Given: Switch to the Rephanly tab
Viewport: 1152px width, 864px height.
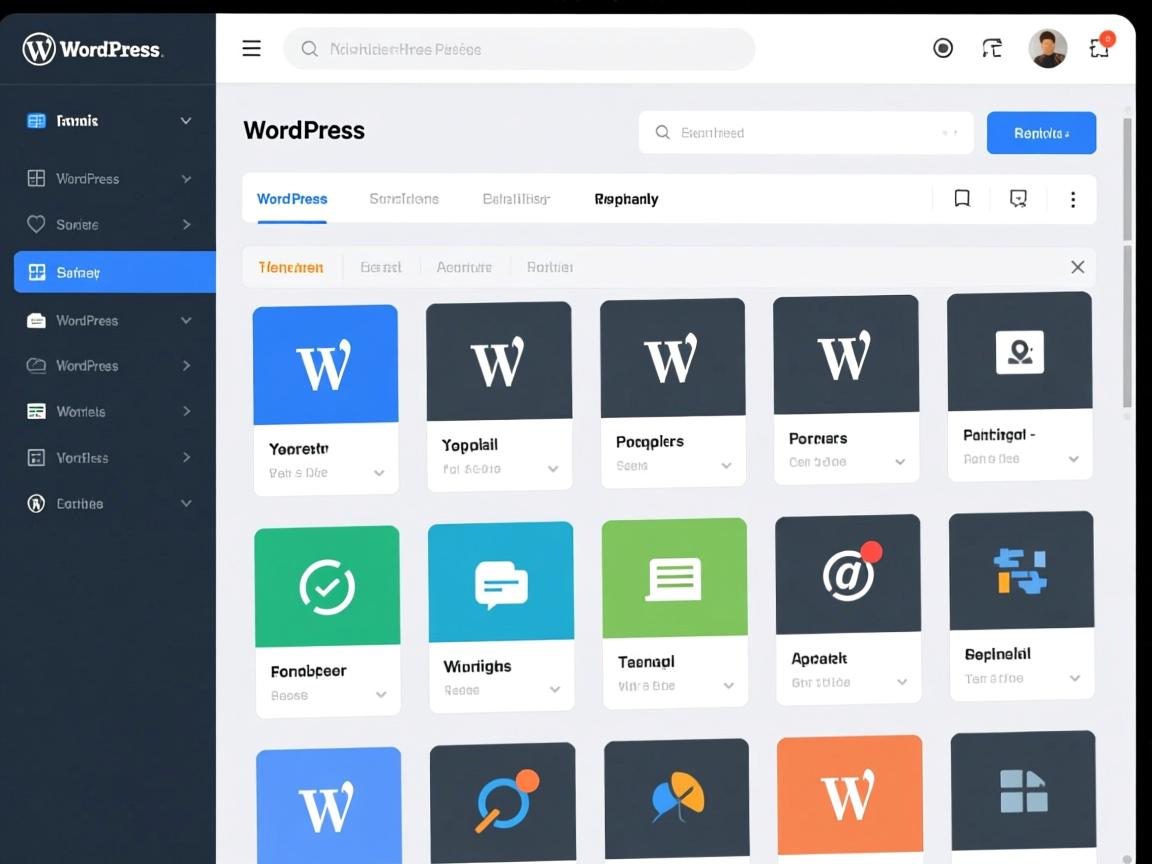Looking at the screenshot, I should [x=626, y=198].
